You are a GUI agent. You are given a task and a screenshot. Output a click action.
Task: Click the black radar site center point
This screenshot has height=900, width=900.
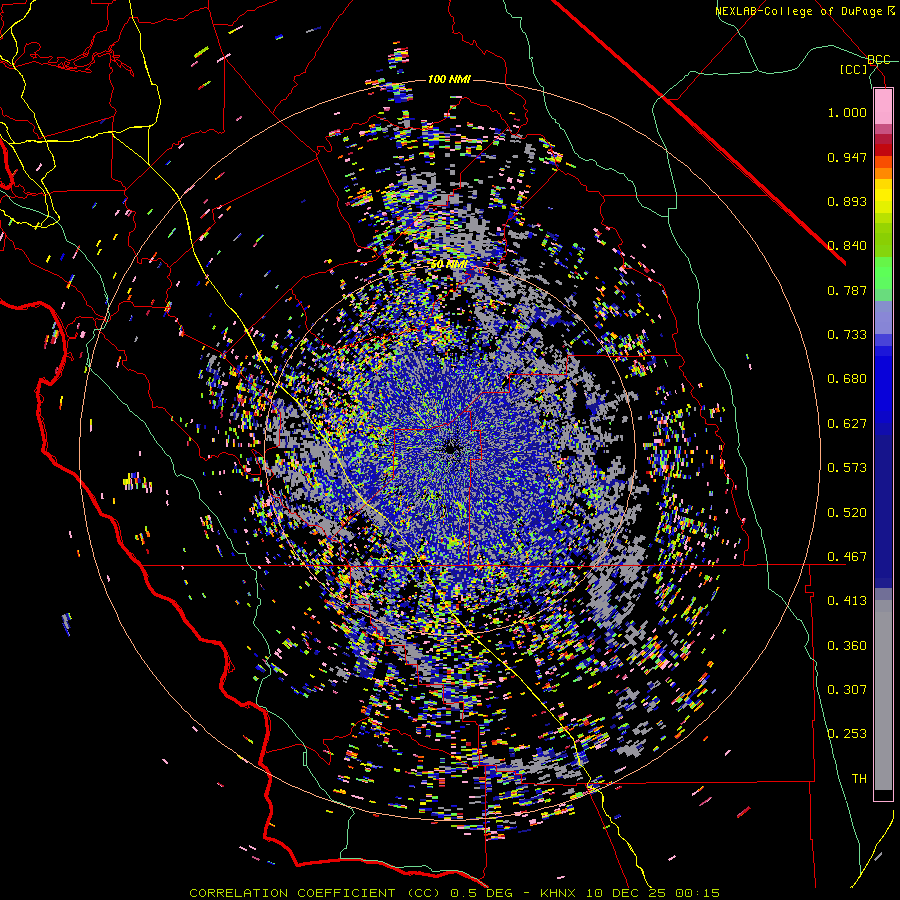[x=451, y=448]
